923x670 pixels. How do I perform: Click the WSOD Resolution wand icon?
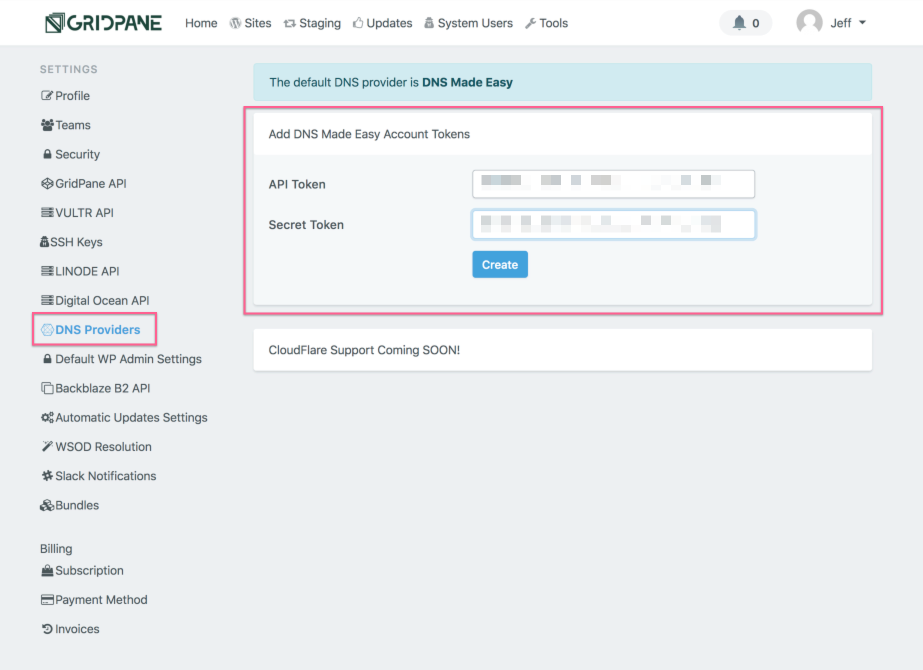pos(47,446)
